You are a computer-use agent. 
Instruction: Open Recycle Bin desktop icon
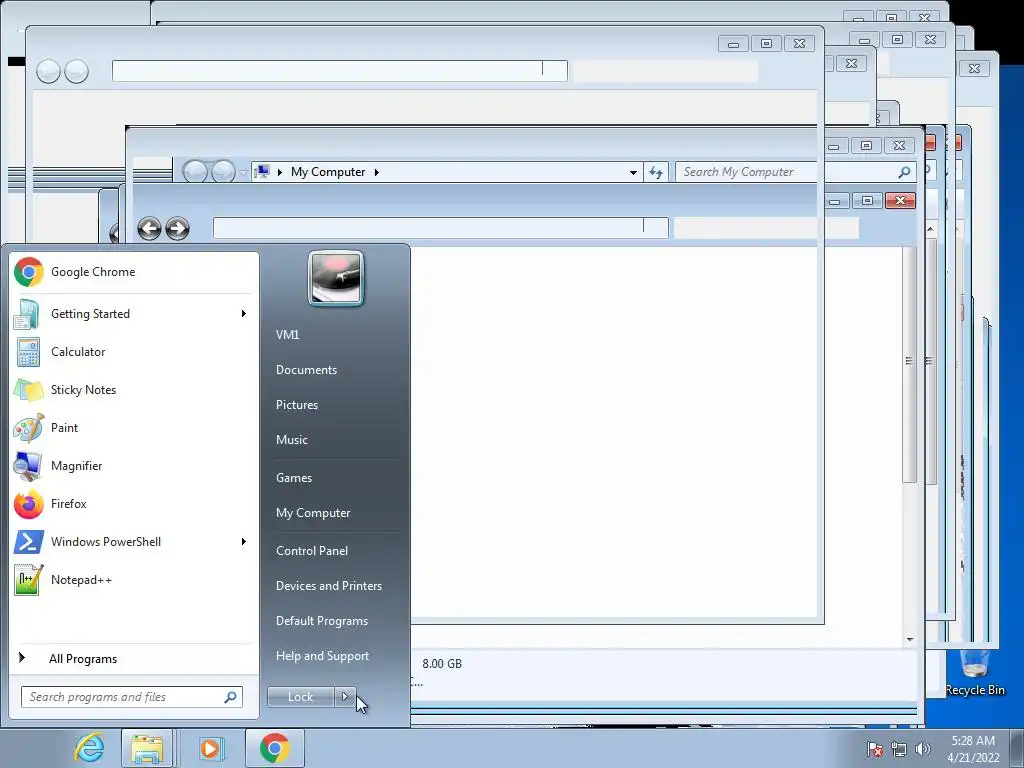975,673
